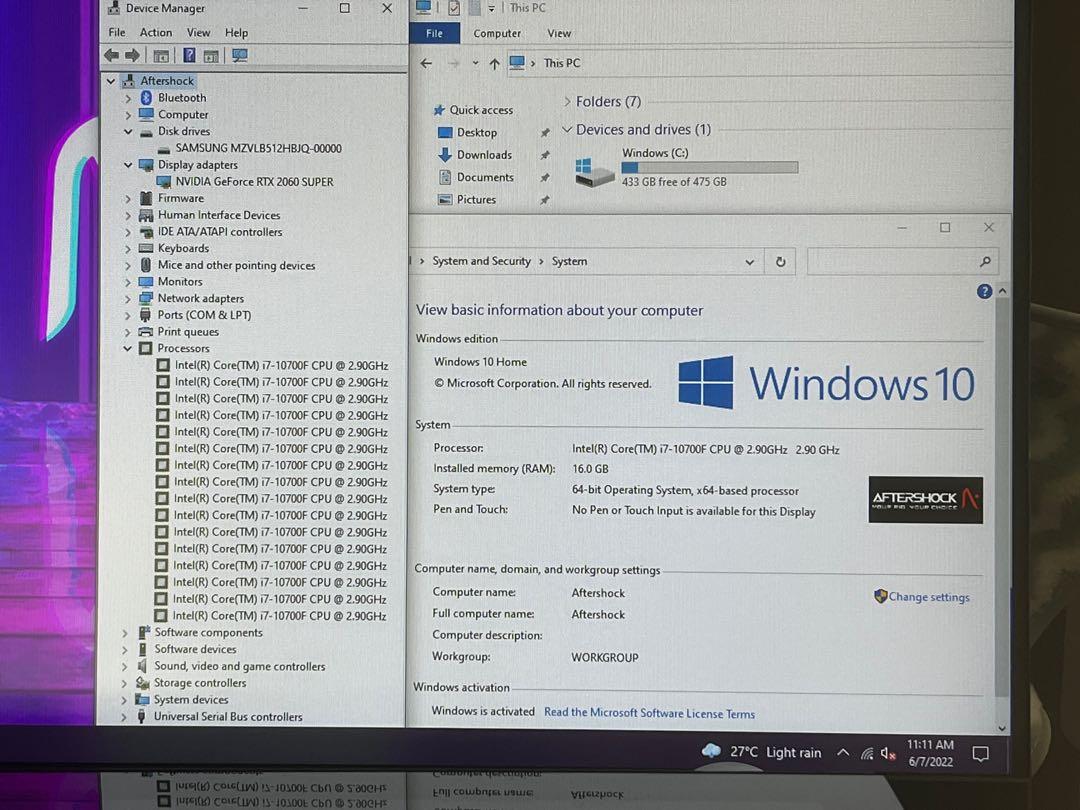Viewport: 1080px width, 810px height.
Task: Open the System address bar history dropdown
Action: pyautogui.click(x=749, y=262)
